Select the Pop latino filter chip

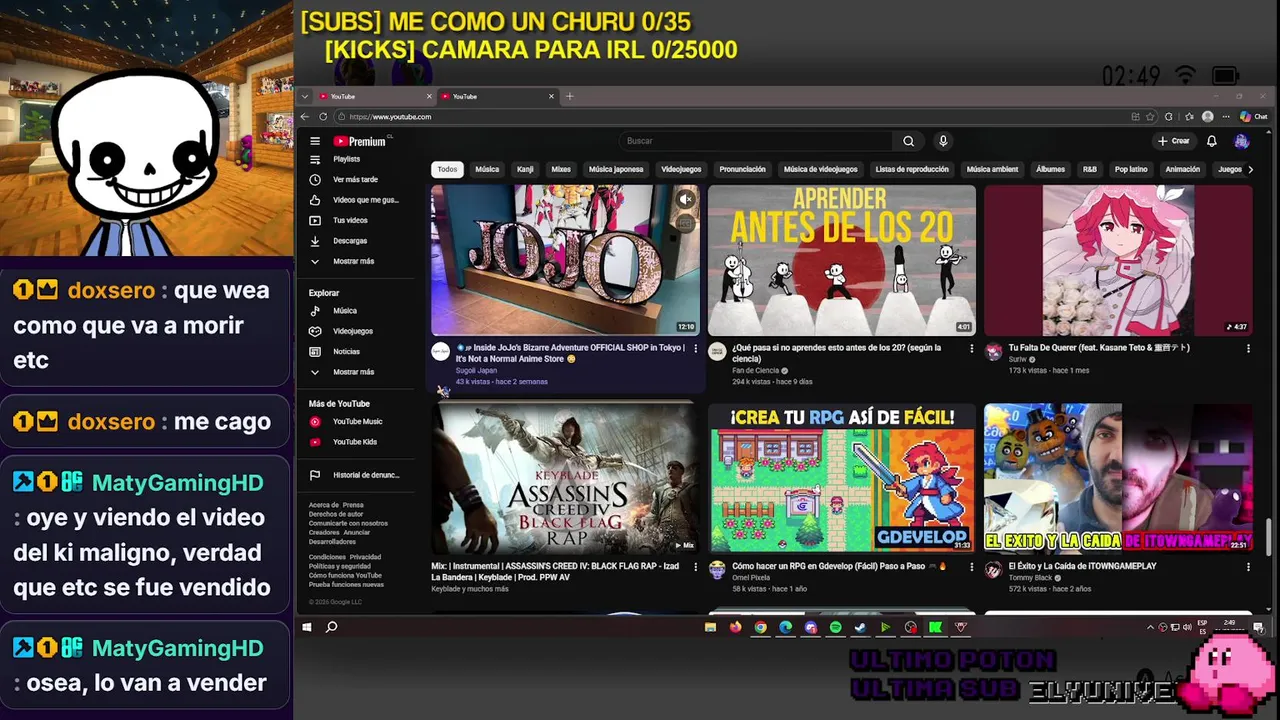pos(1131,169)
